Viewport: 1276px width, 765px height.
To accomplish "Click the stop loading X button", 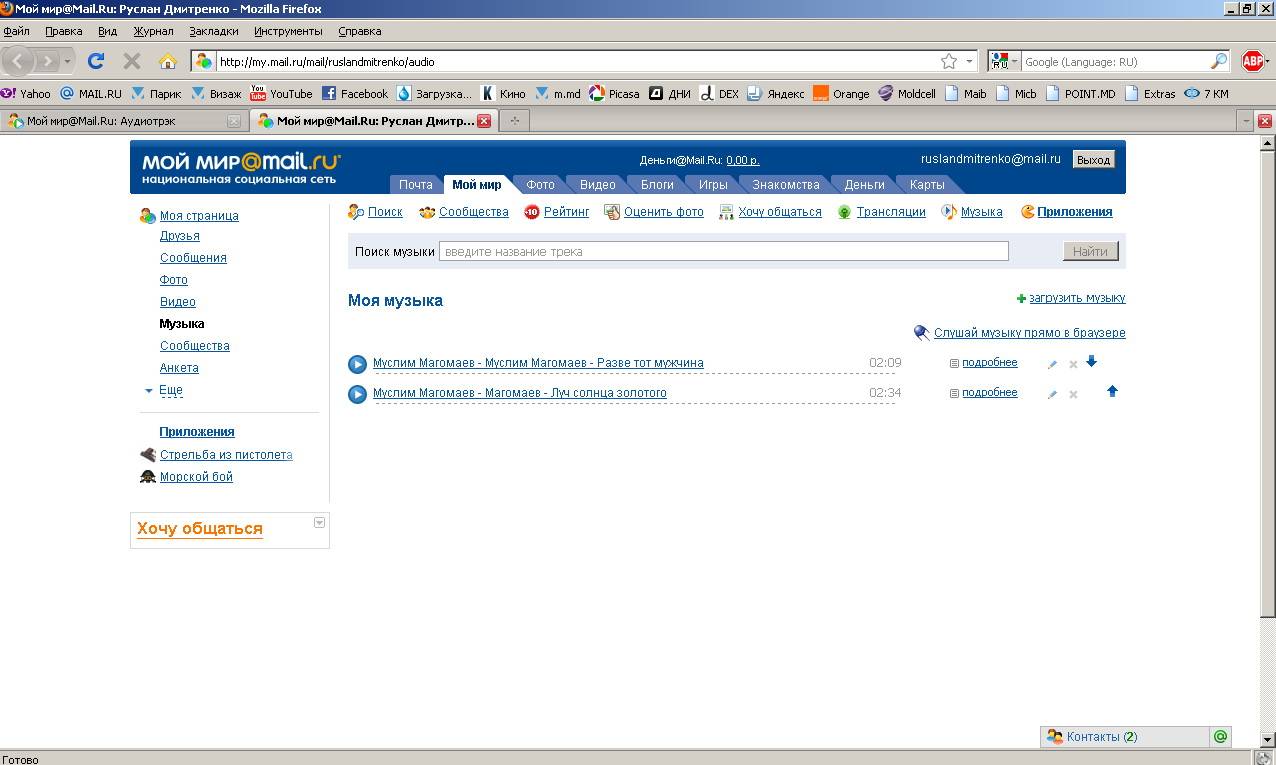I will (131, 61).
